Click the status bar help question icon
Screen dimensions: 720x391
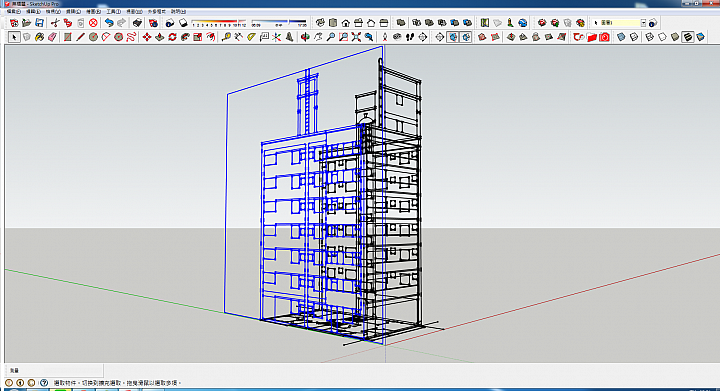tap(44, 382)
